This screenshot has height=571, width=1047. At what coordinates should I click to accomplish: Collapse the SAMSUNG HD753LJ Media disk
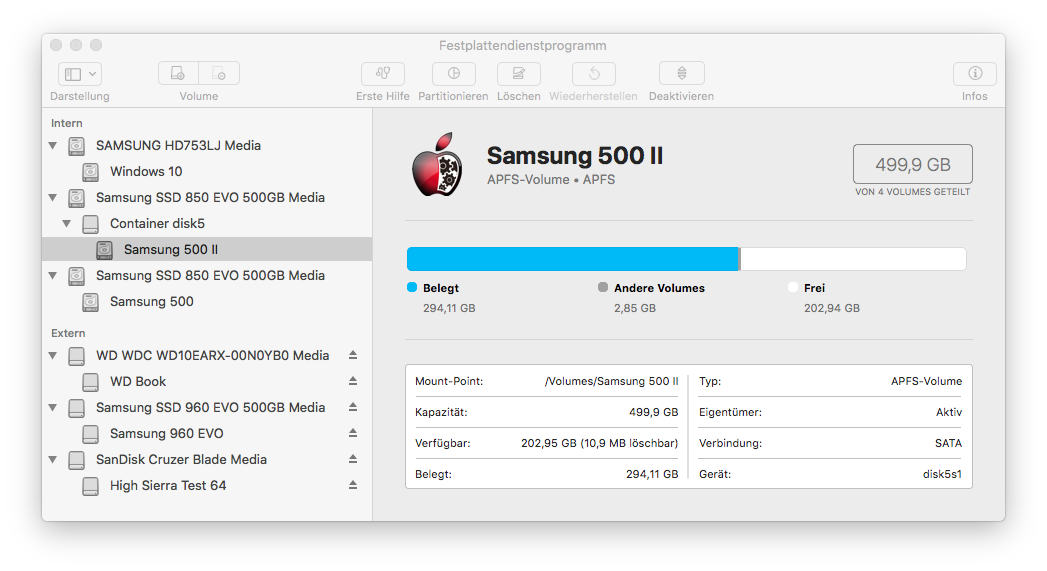click(x=53, y=146)
